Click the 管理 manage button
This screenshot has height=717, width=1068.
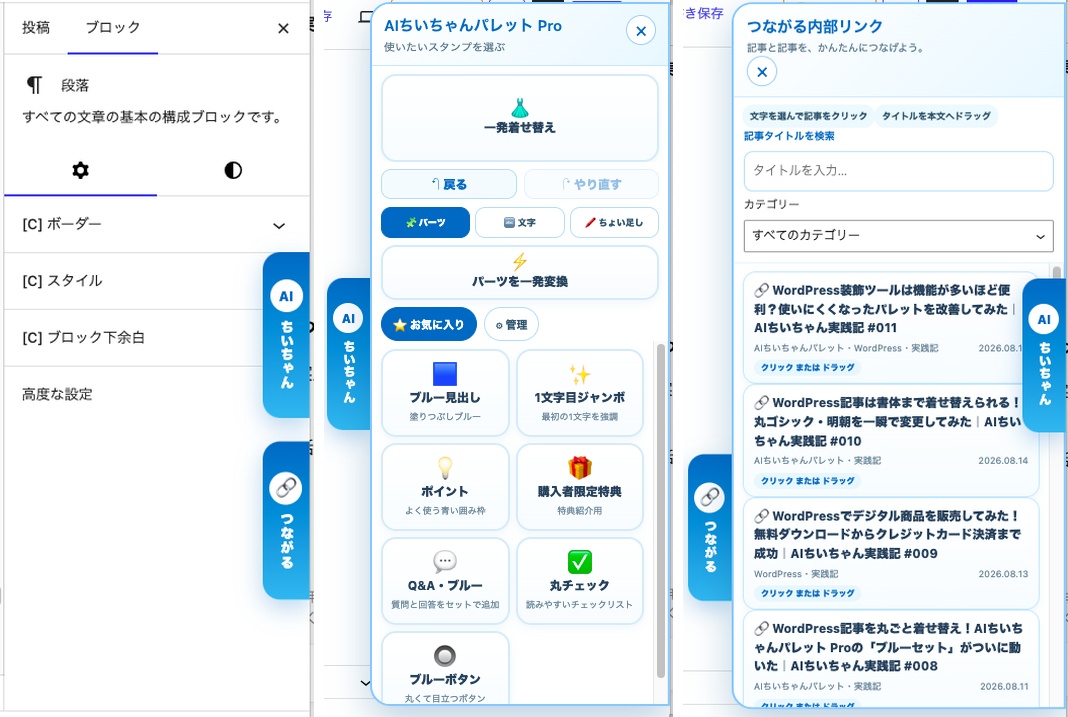click(512, 324)
